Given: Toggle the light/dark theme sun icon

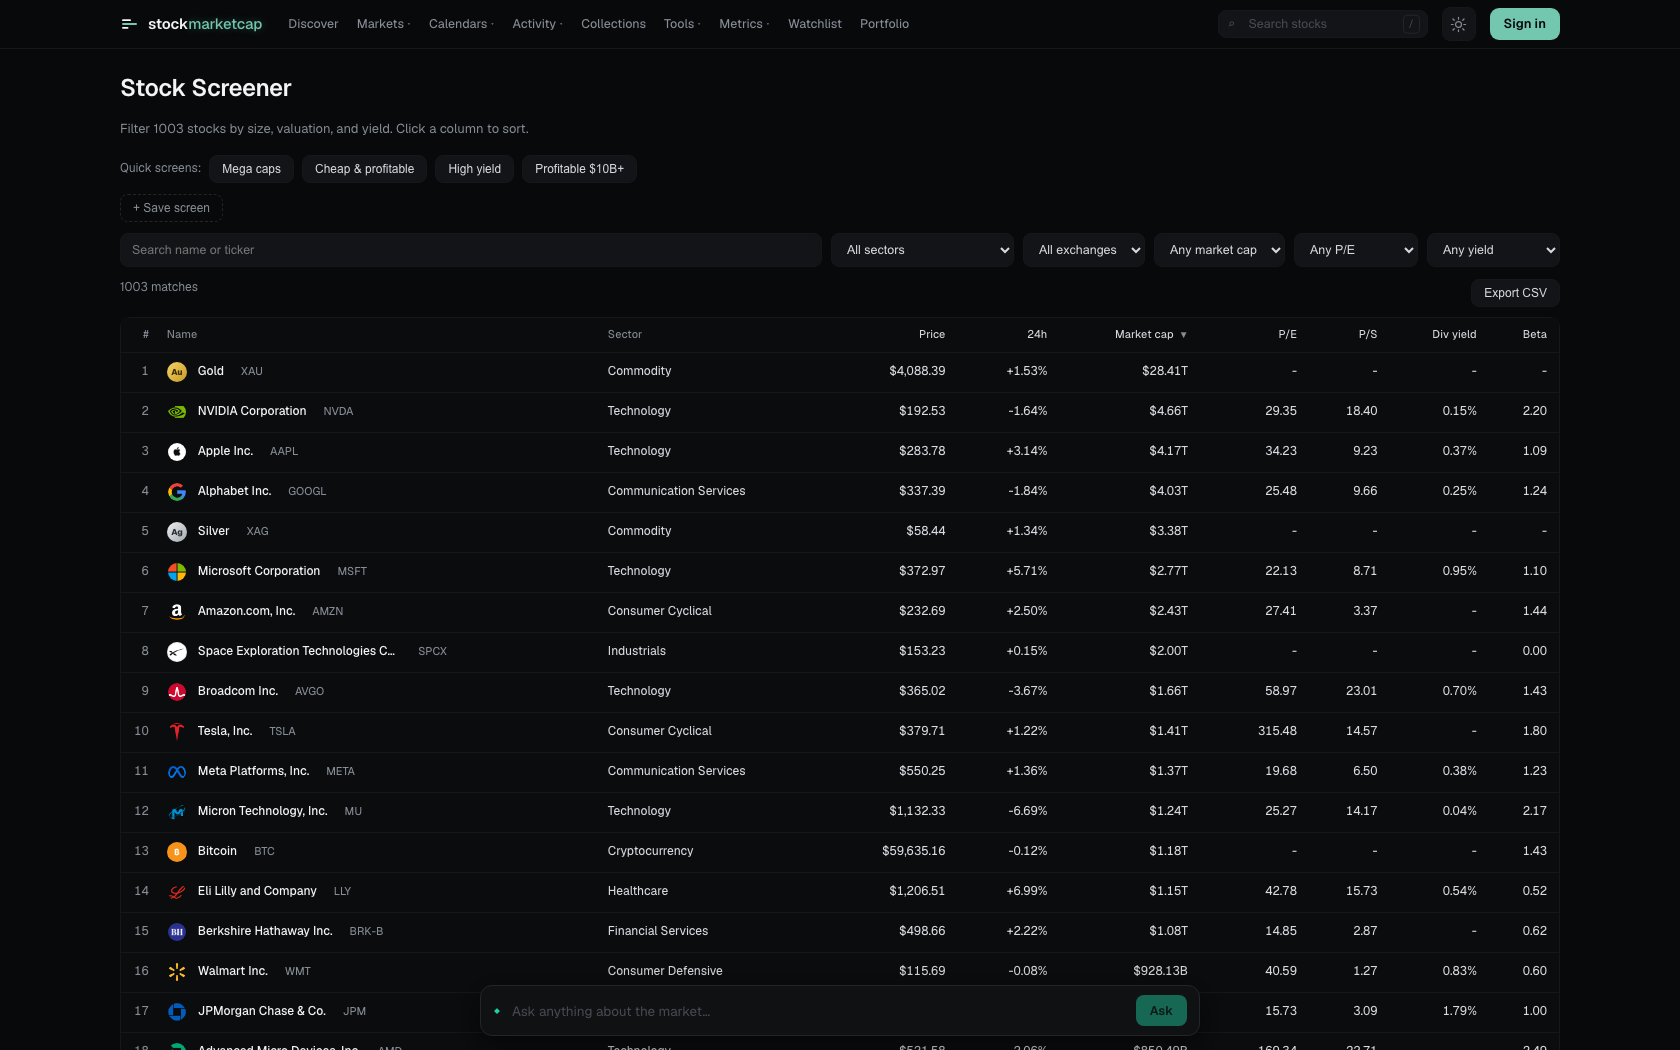Looking at the screenshot, I should click(1458, 24).
